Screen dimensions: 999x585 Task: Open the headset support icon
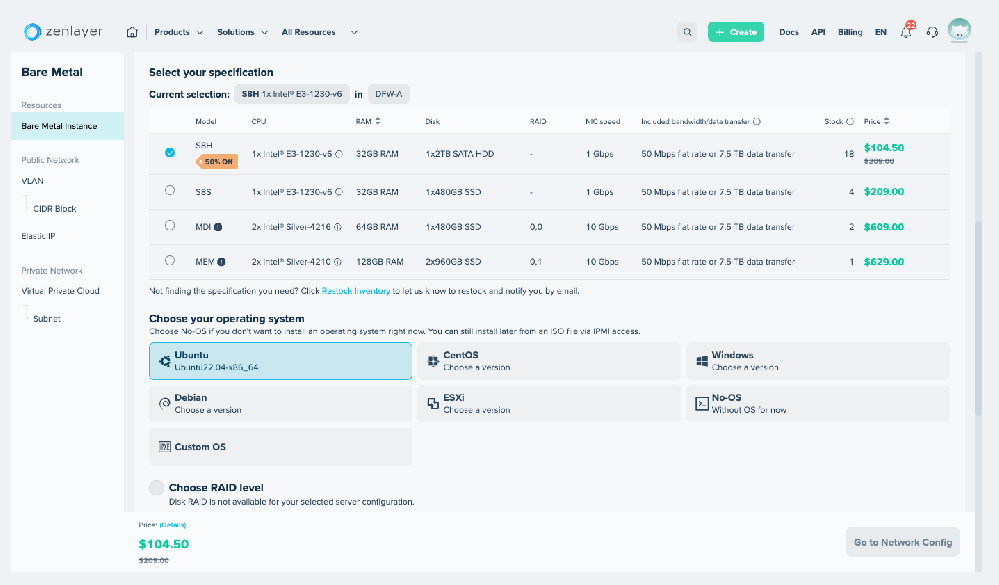[x=932, y=32]
